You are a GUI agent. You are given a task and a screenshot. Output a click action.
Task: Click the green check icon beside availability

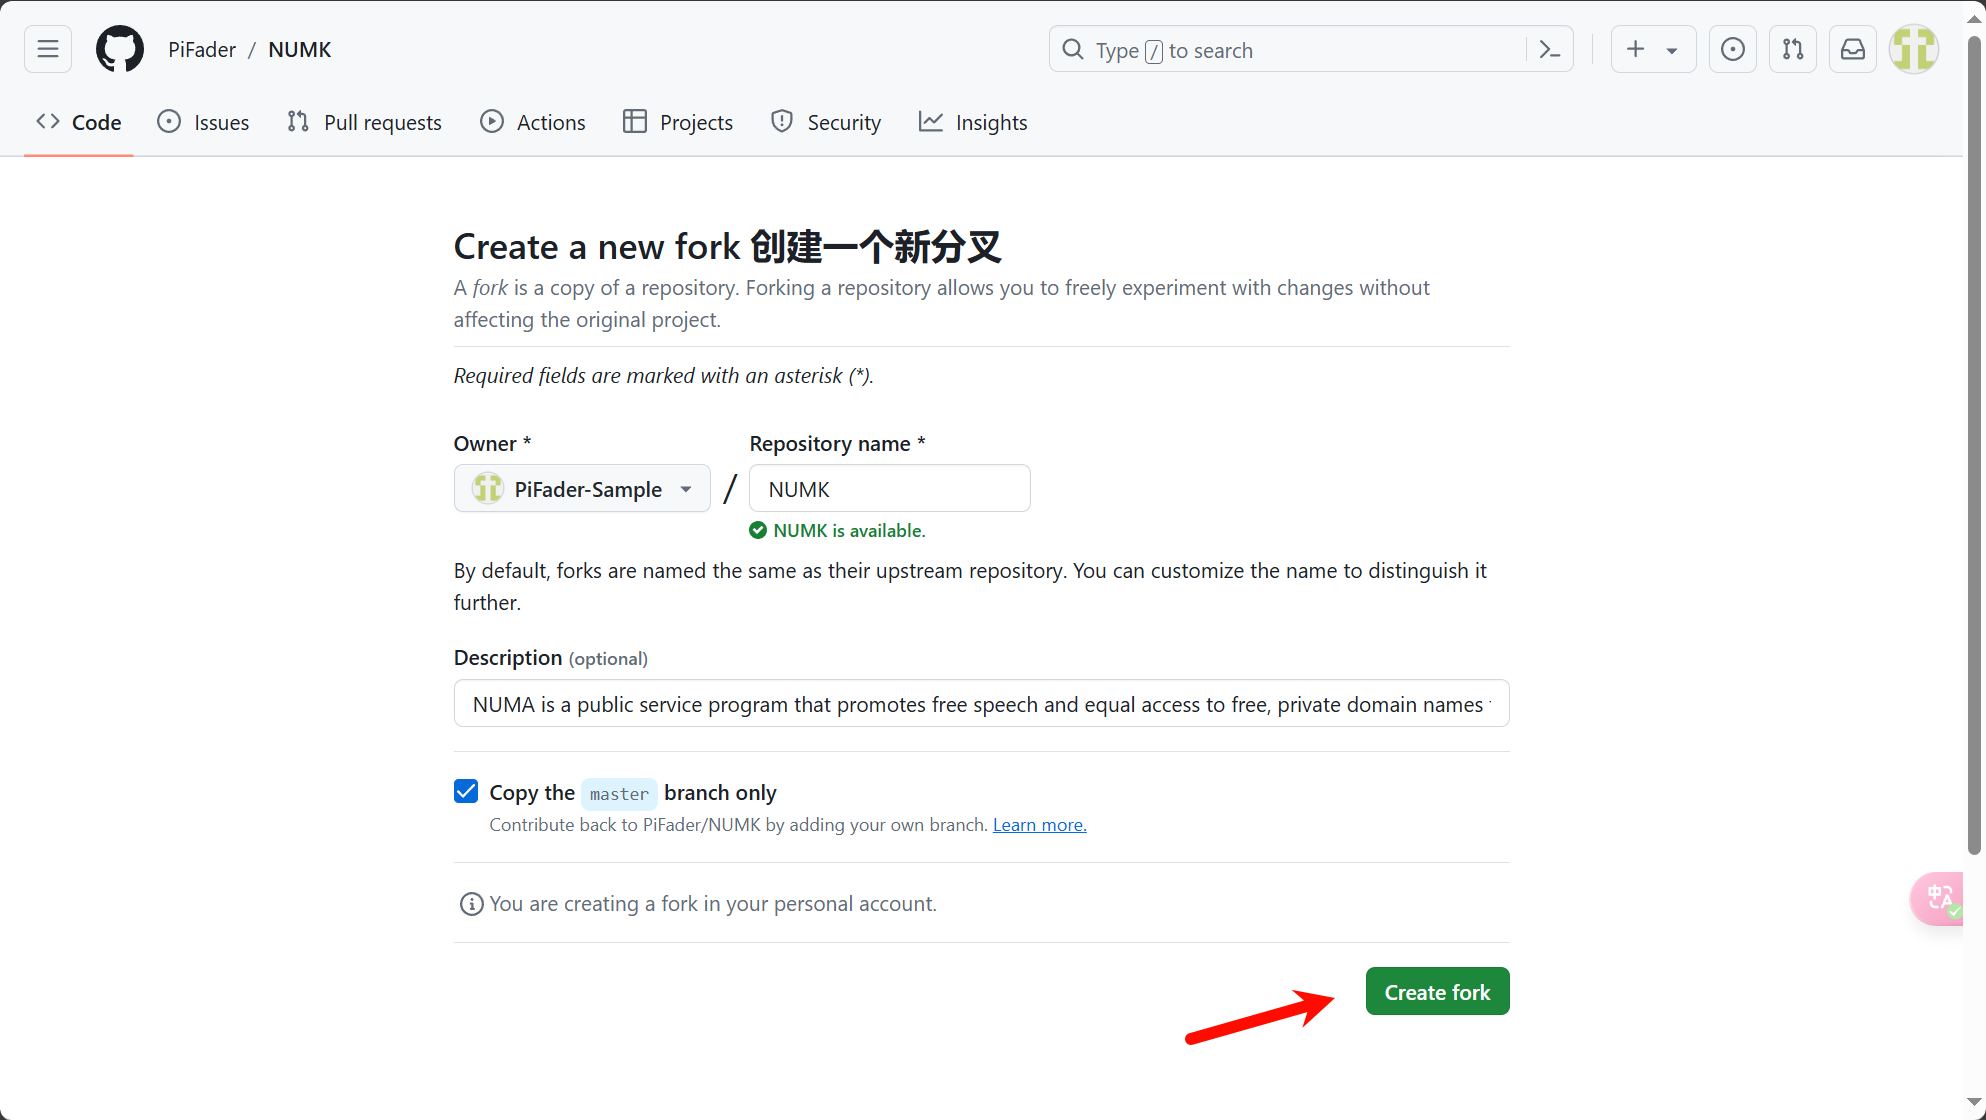click(758, 530)
